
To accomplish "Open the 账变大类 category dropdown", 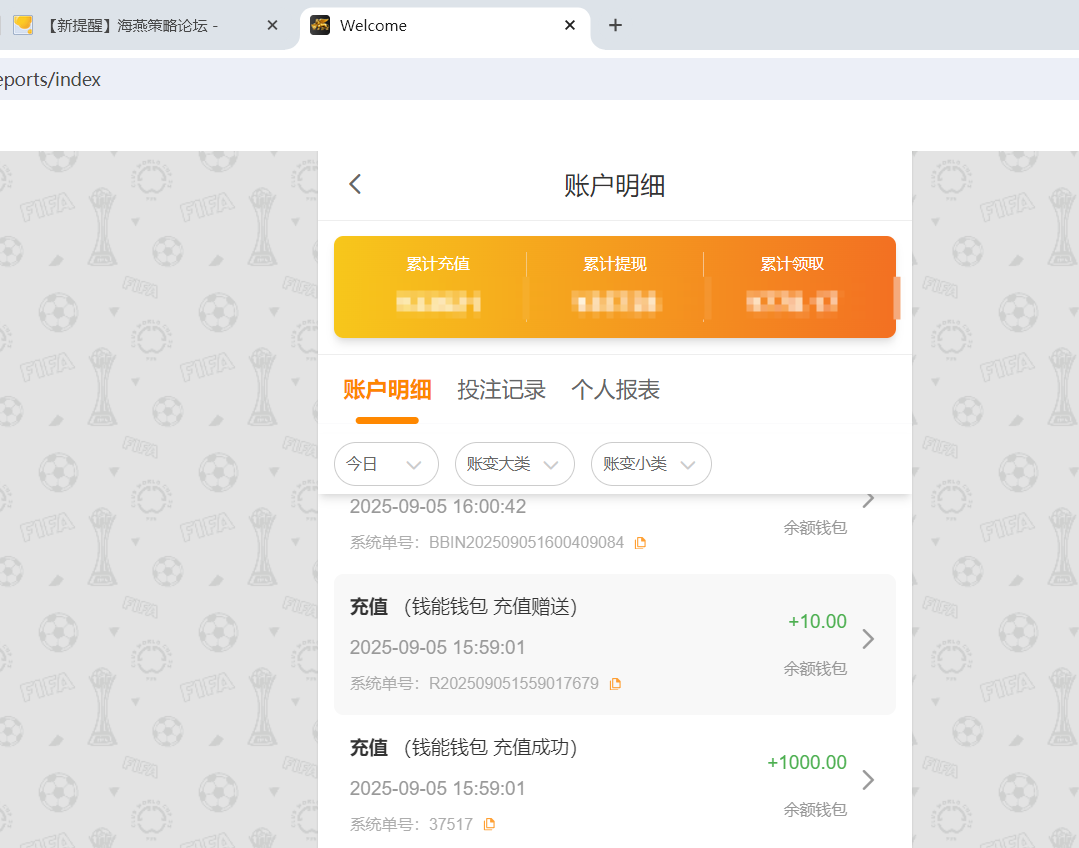I will 514,463.
